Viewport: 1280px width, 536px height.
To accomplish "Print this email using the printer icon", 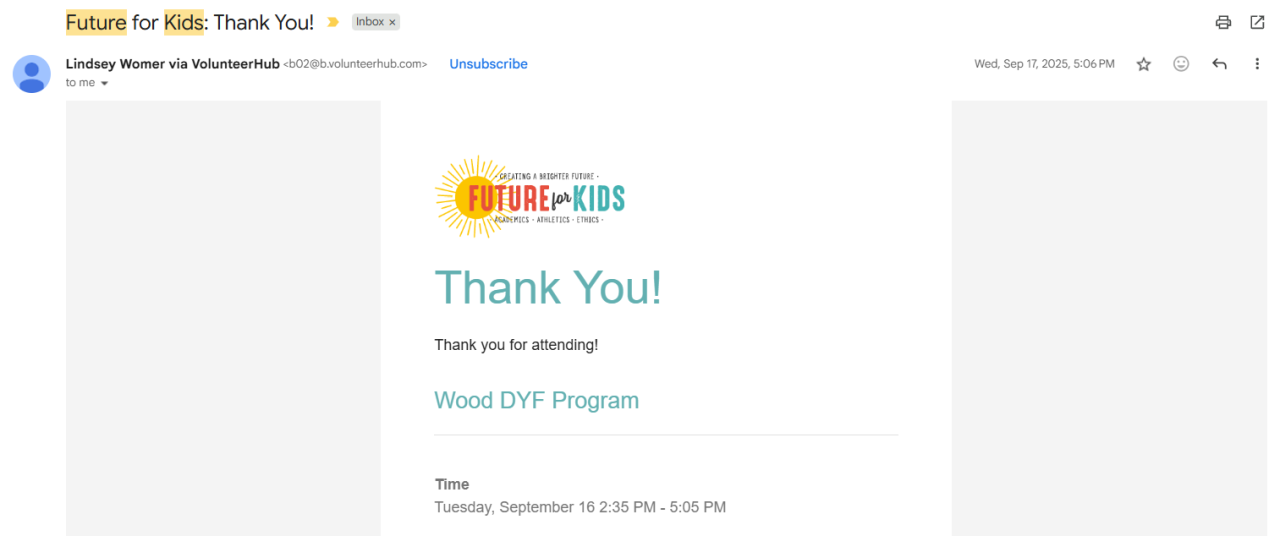I will 1223,22.
